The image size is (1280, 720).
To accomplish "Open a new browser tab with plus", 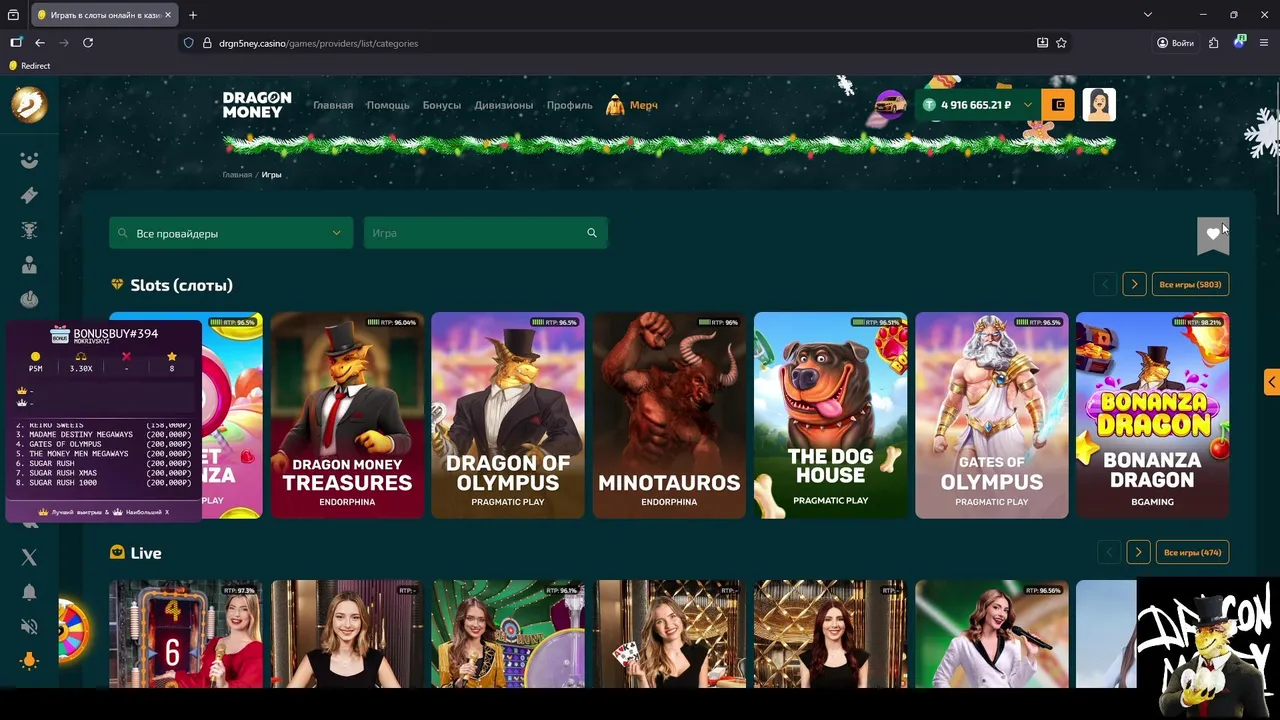I will click(193, 15).
